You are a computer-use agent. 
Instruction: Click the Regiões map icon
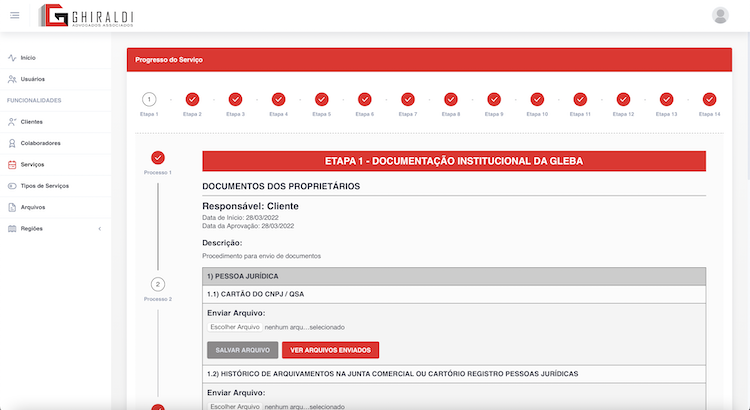pos(12,229)
